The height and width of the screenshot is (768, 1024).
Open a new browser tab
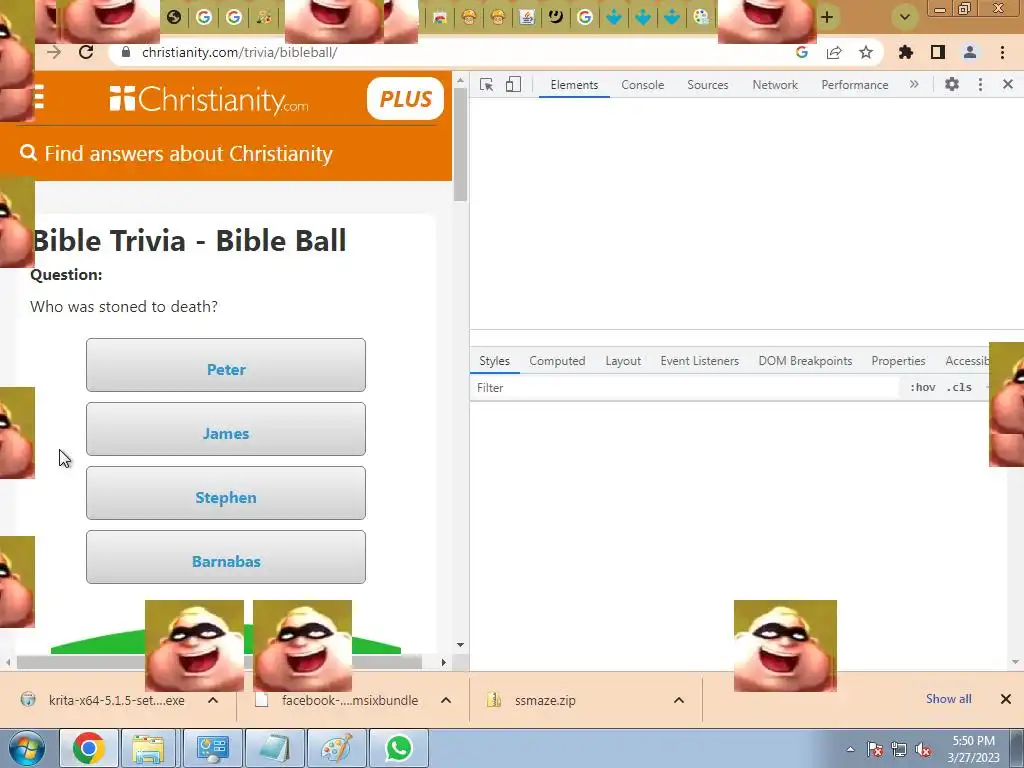(827, 17)
